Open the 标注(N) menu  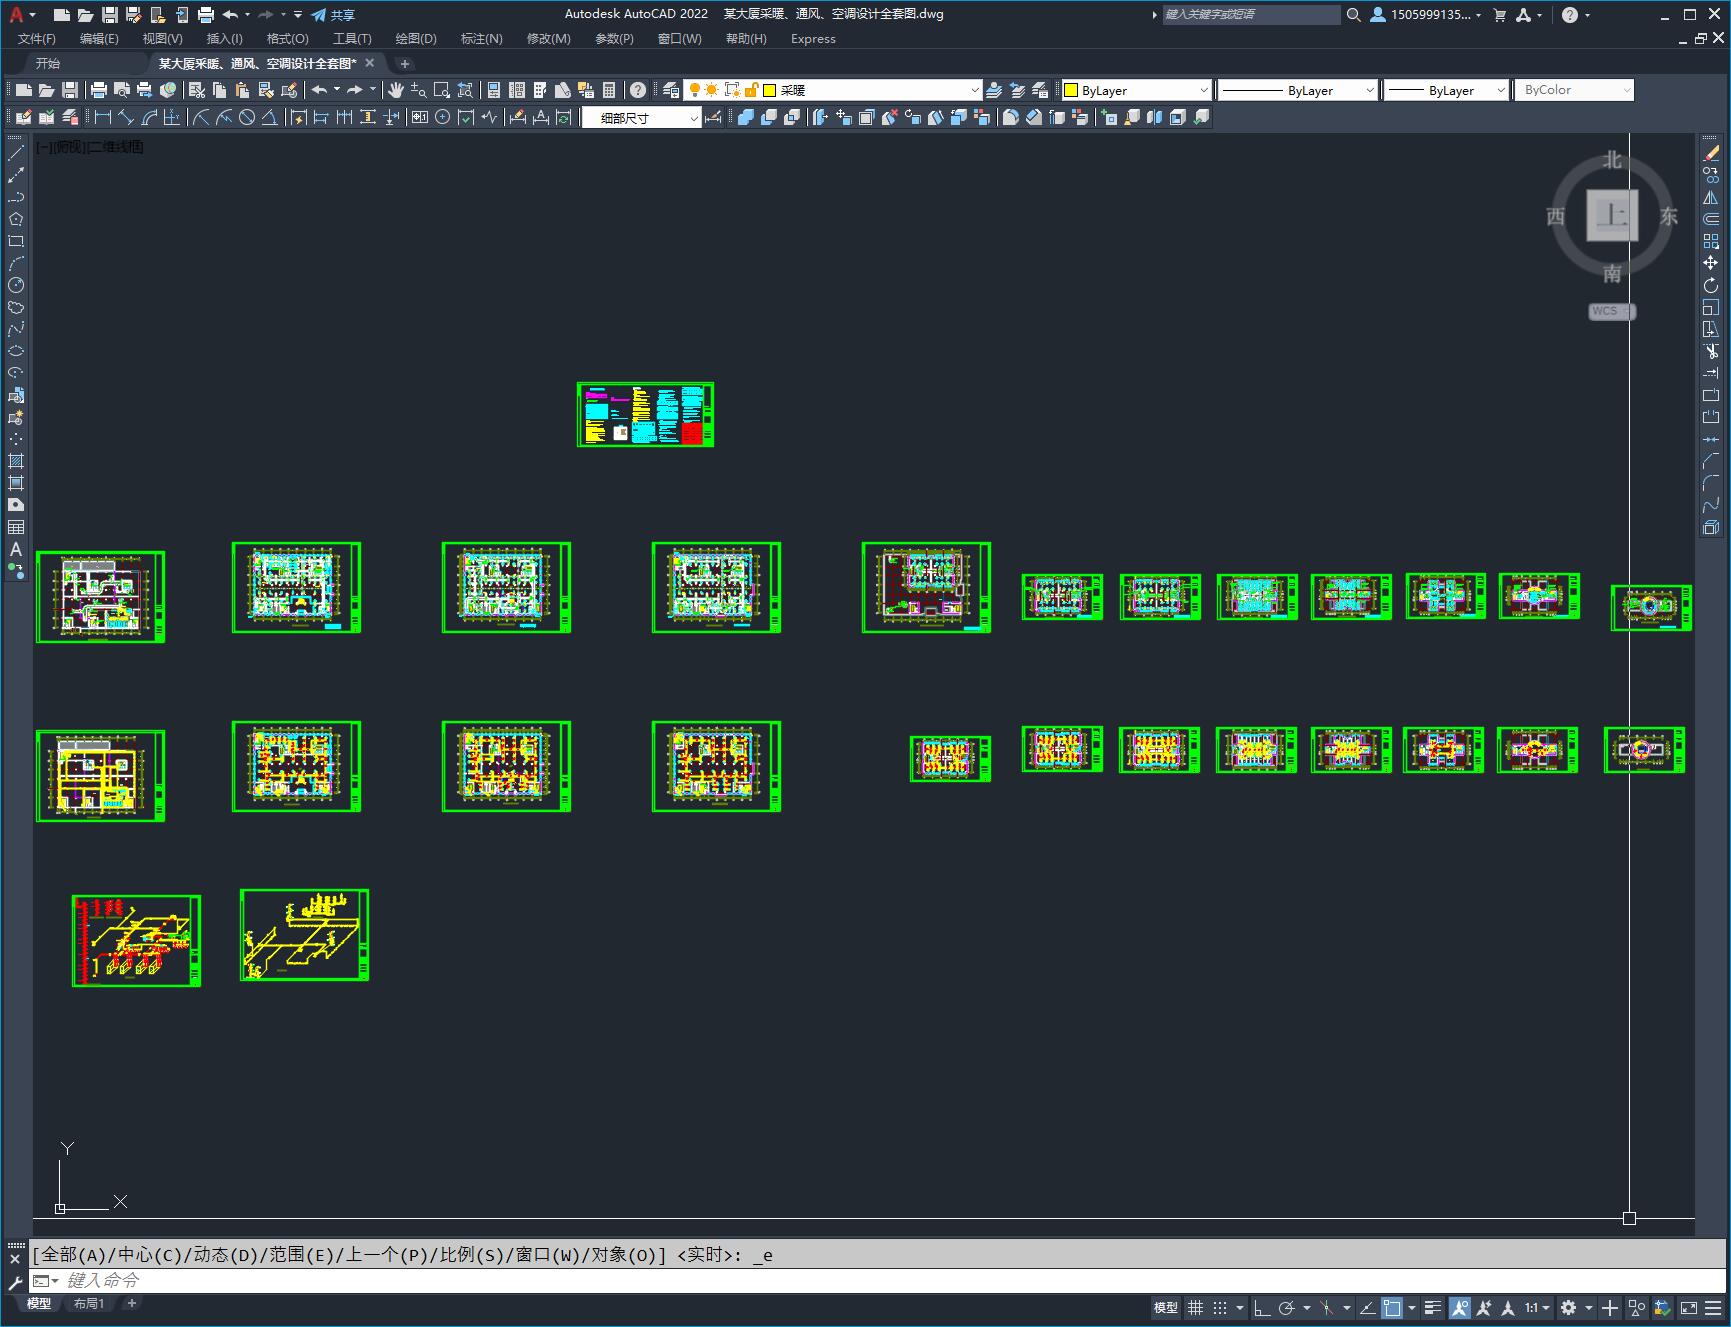(x=481, y=39)
